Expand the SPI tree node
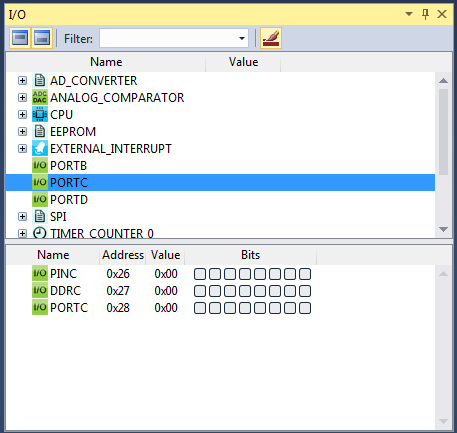The image size is (457, 433). (22, 216)
